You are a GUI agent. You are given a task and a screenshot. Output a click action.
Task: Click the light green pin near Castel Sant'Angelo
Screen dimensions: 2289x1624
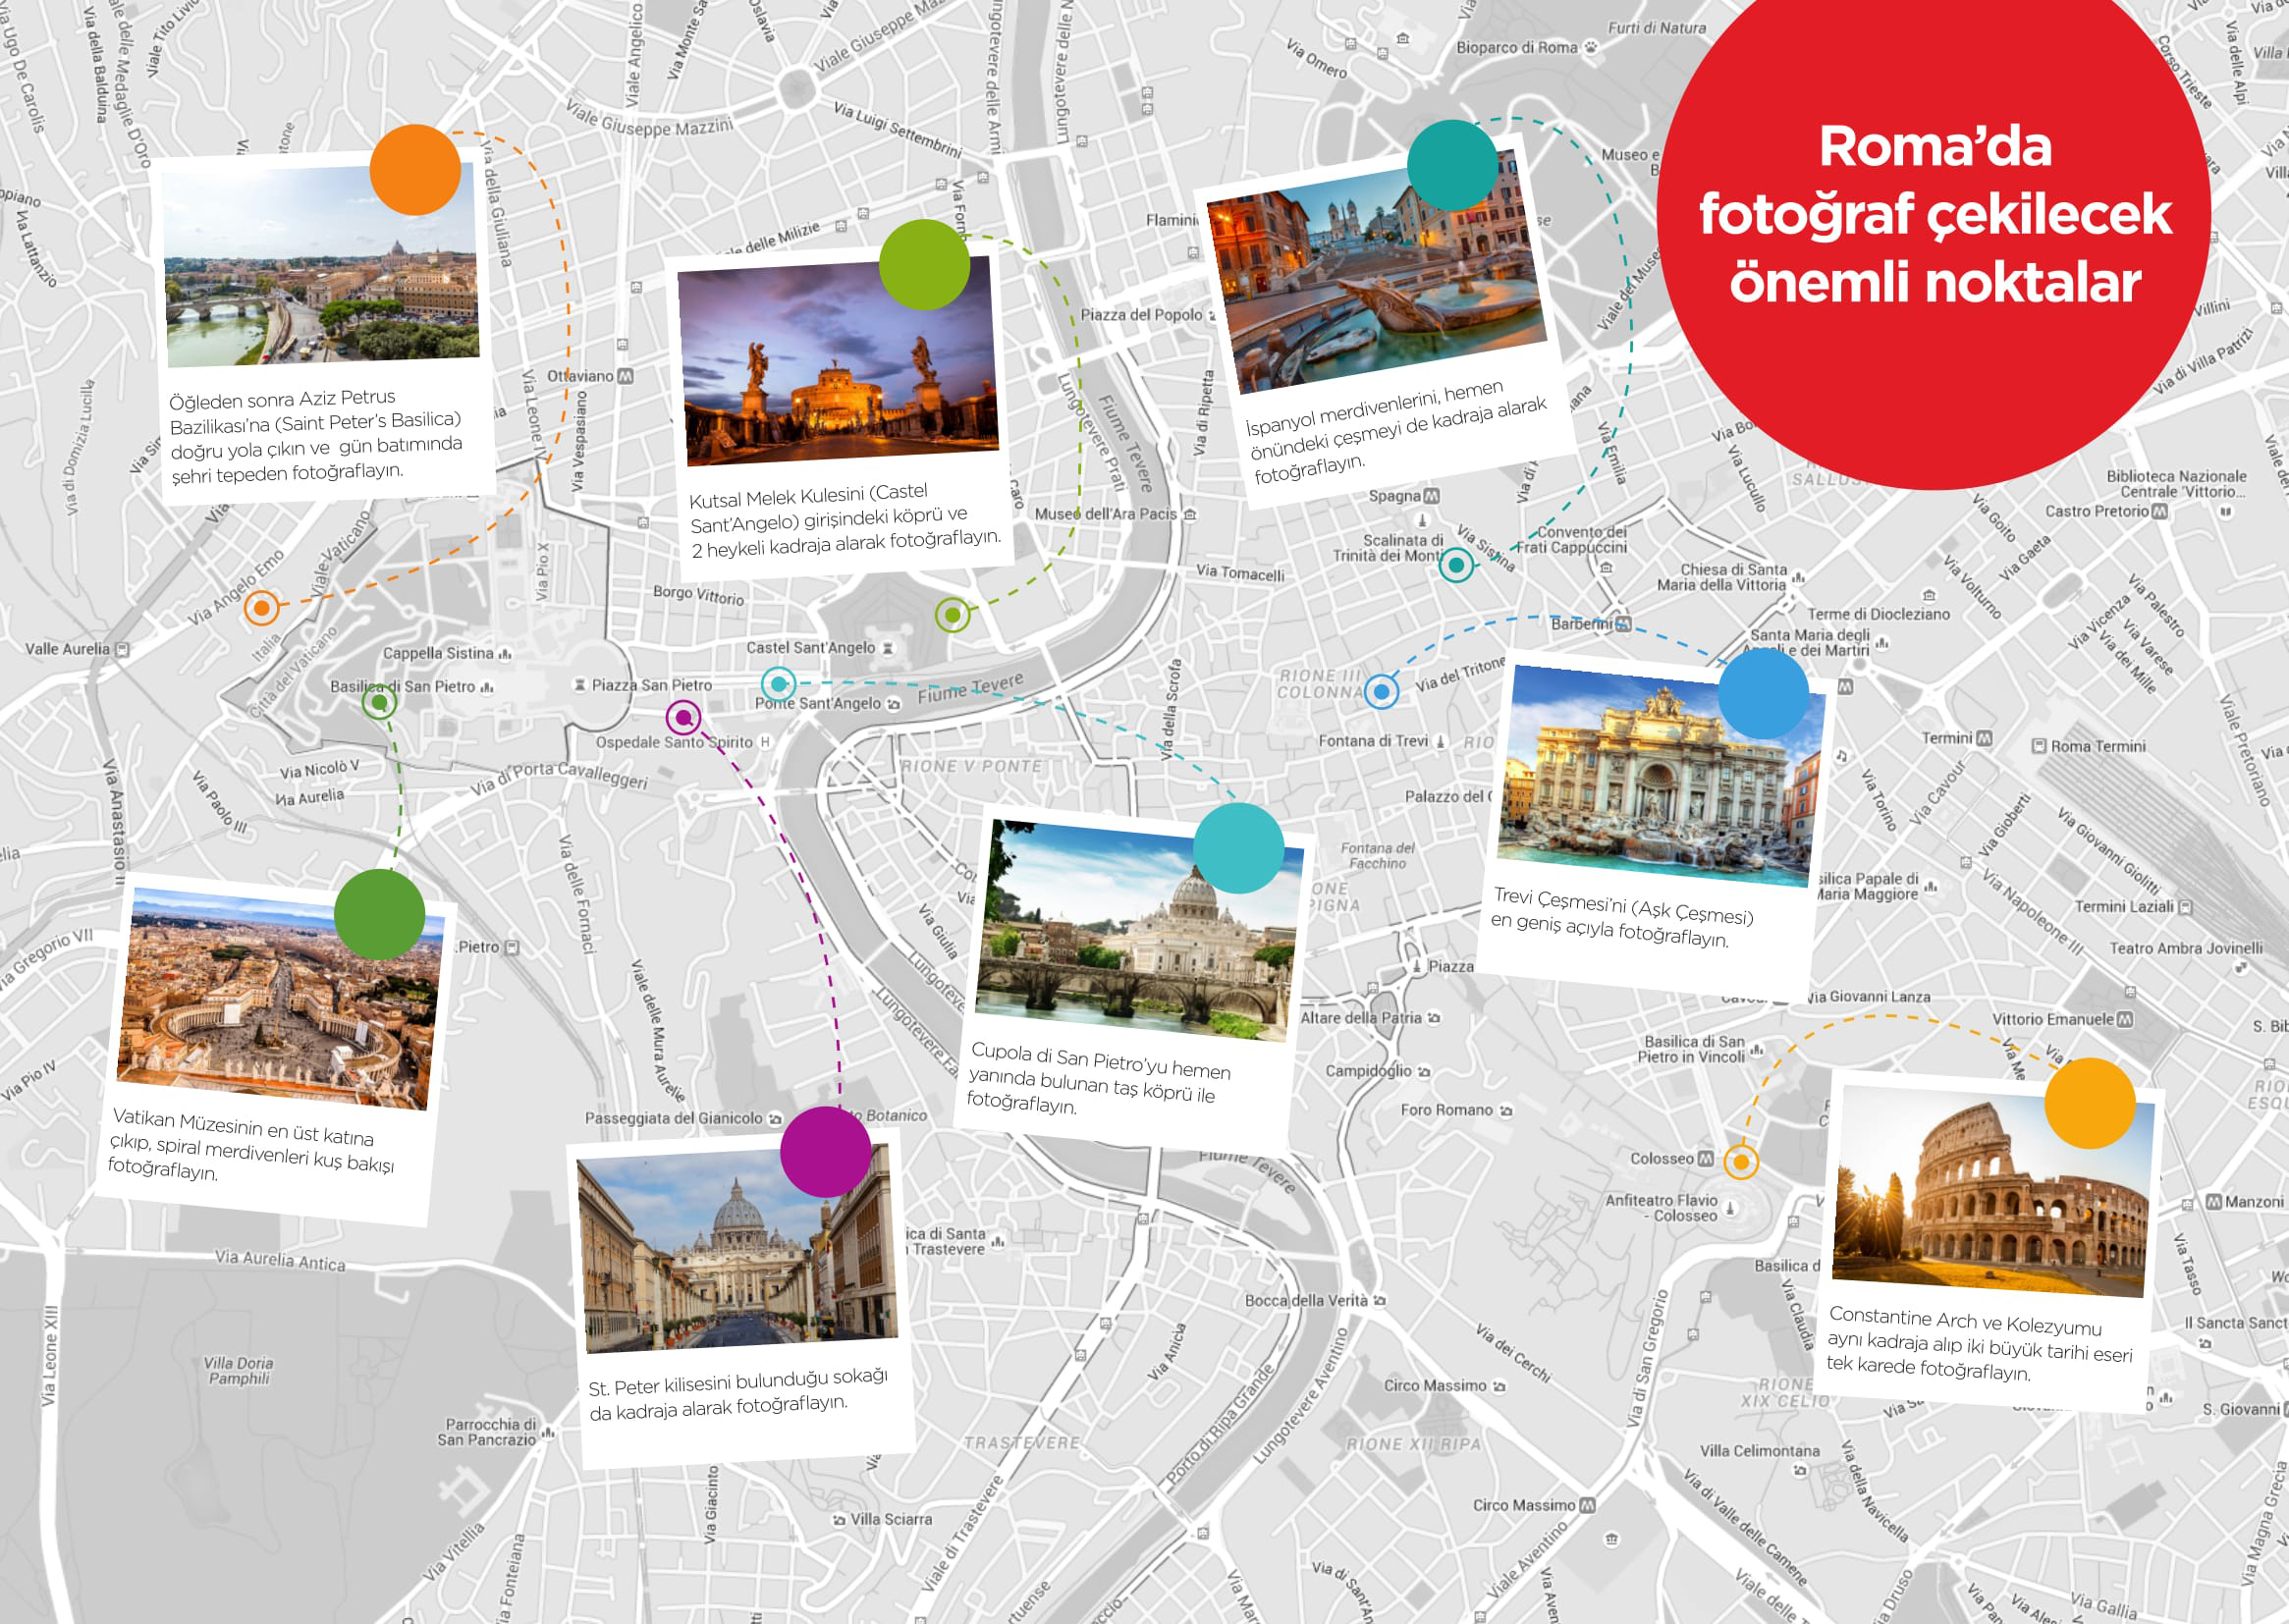pos(952,614)
